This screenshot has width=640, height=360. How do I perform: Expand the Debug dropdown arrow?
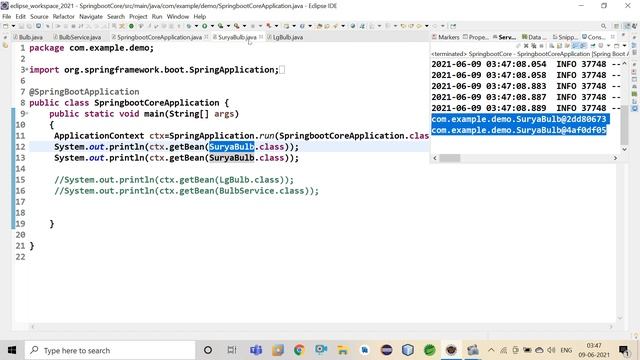click(196, 26)
